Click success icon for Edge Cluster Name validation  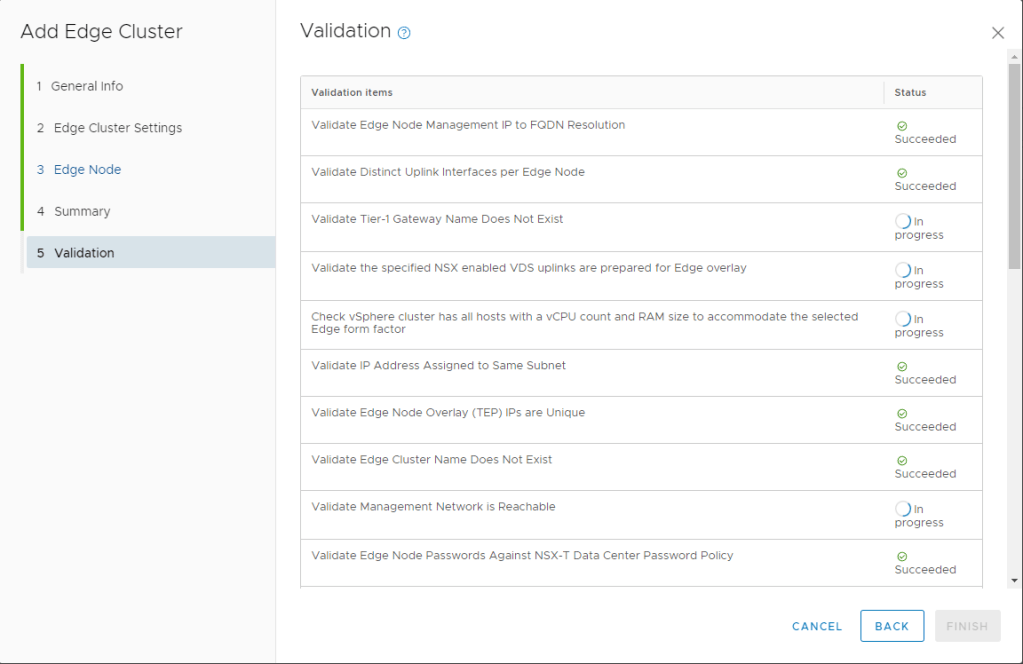coord(902,461)
